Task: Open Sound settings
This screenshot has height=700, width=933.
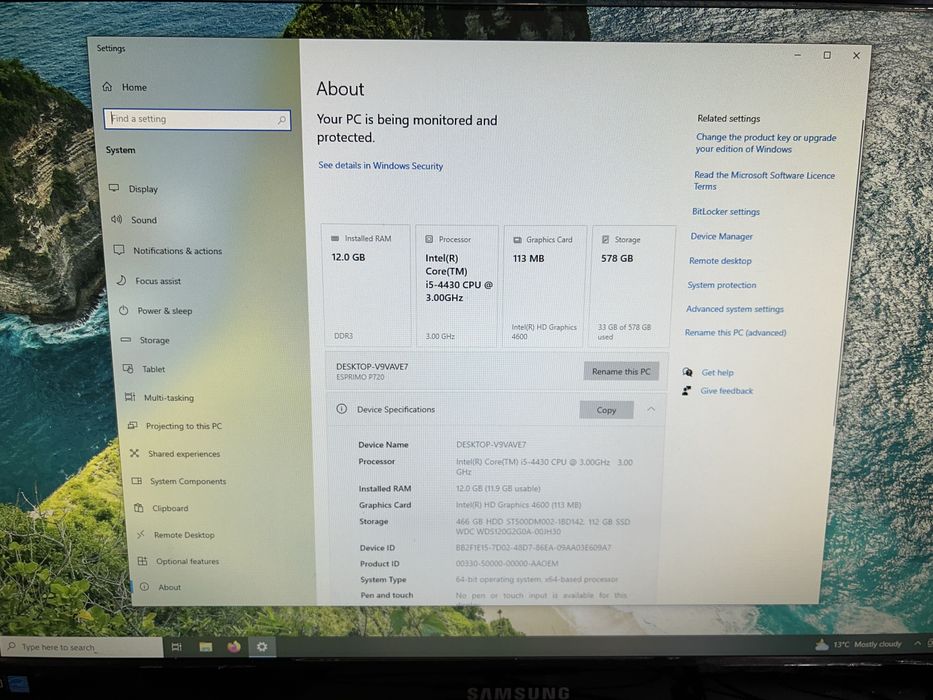Action: 134,220
